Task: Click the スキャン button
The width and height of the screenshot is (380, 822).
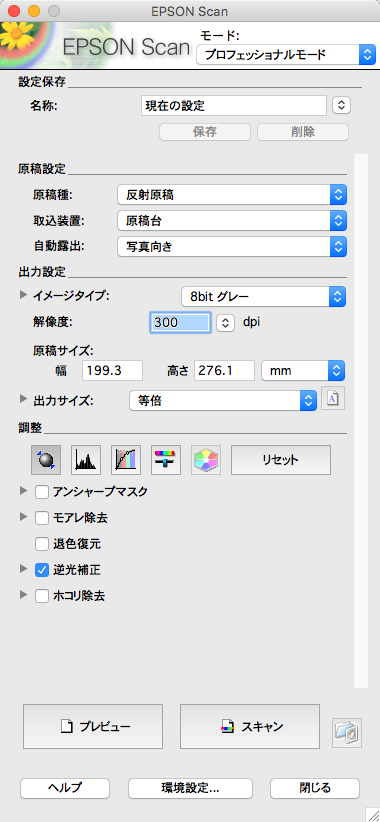Action: (x=250, y=727)
